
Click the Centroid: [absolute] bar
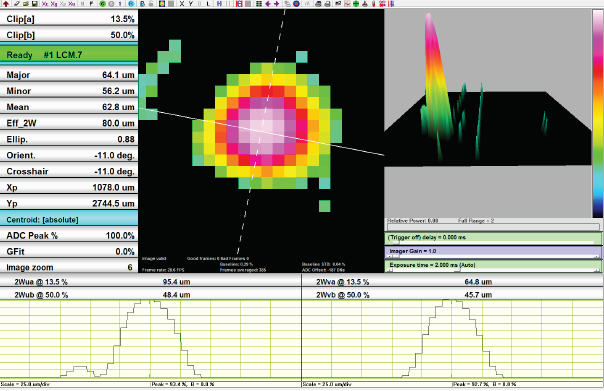69,219
